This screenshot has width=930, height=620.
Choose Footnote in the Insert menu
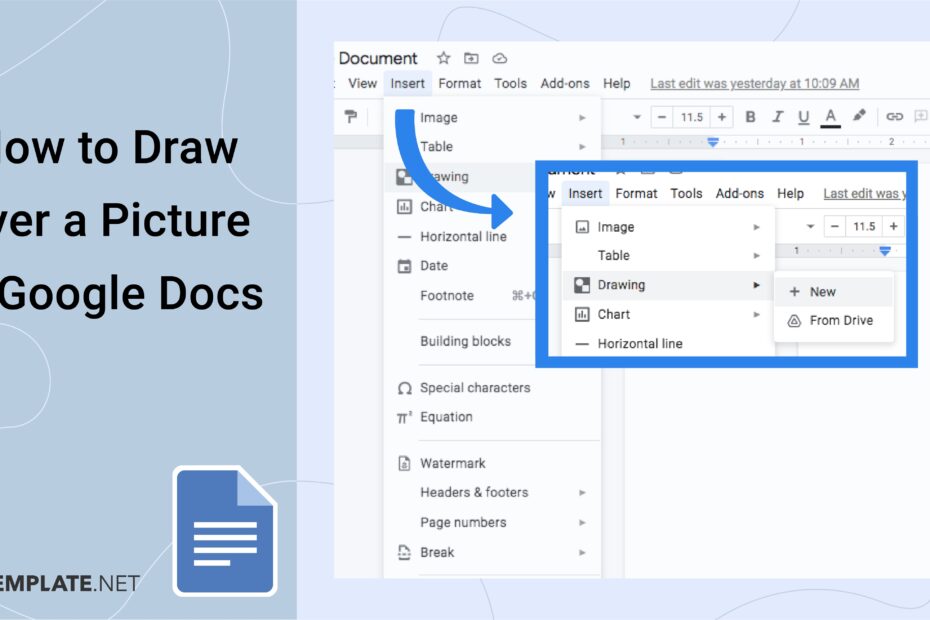tap(447, 295)
